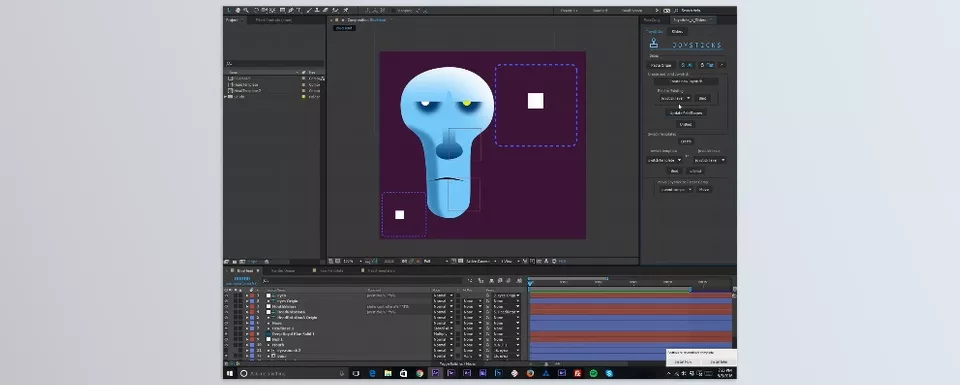Open blending mode dropdown for Deep Royal Blue Solid
This screenshot has height=385, width=960.
coord(442,334)
